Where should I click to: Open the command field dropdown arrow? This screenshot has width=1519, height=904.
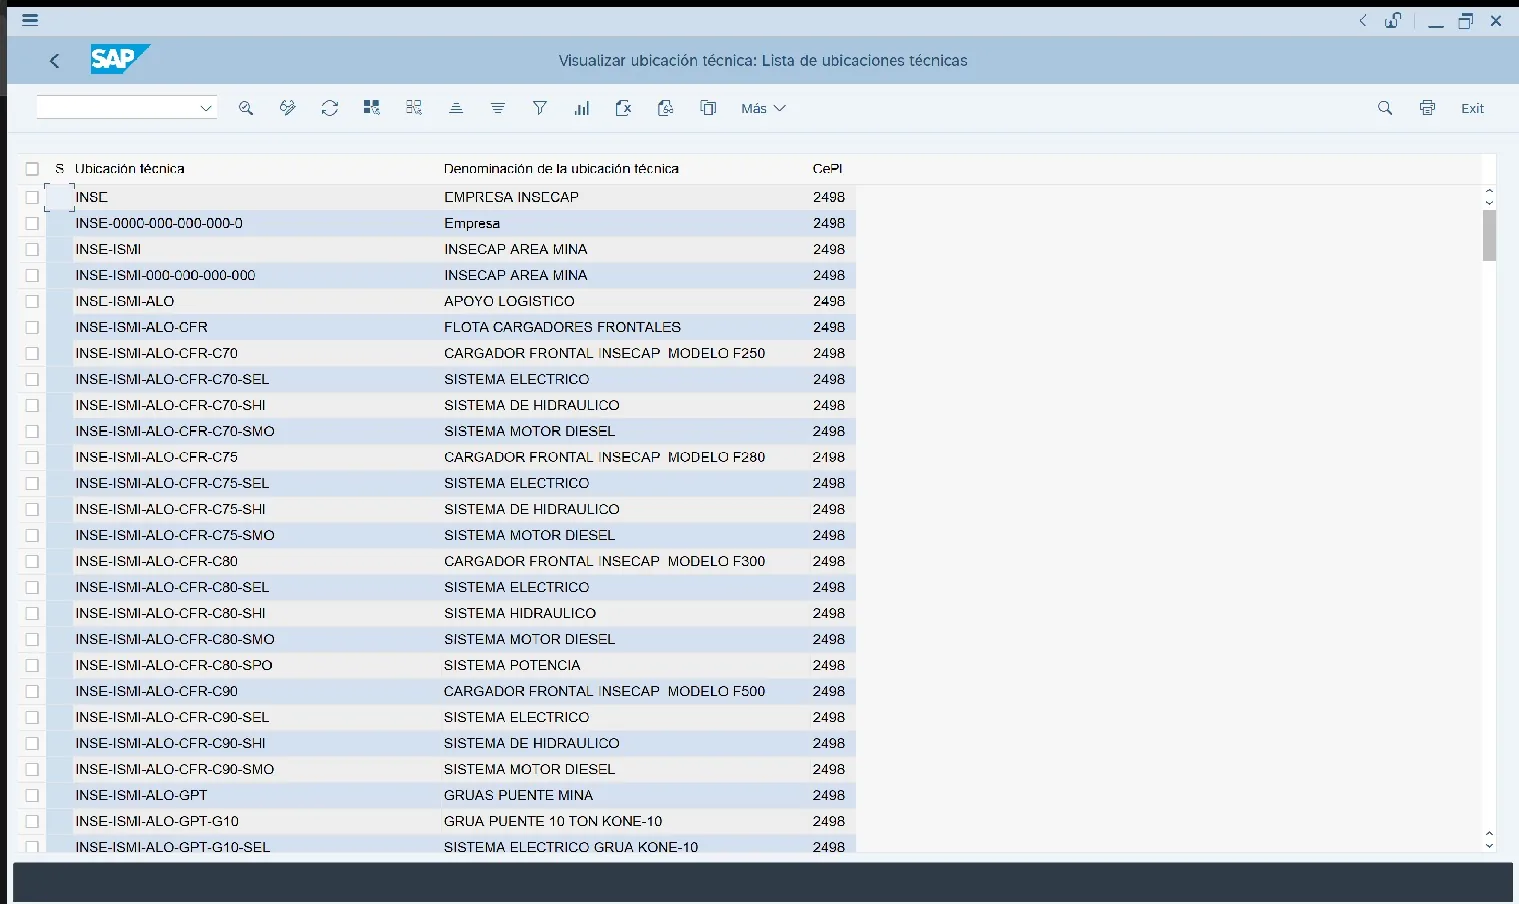(205, 108)
